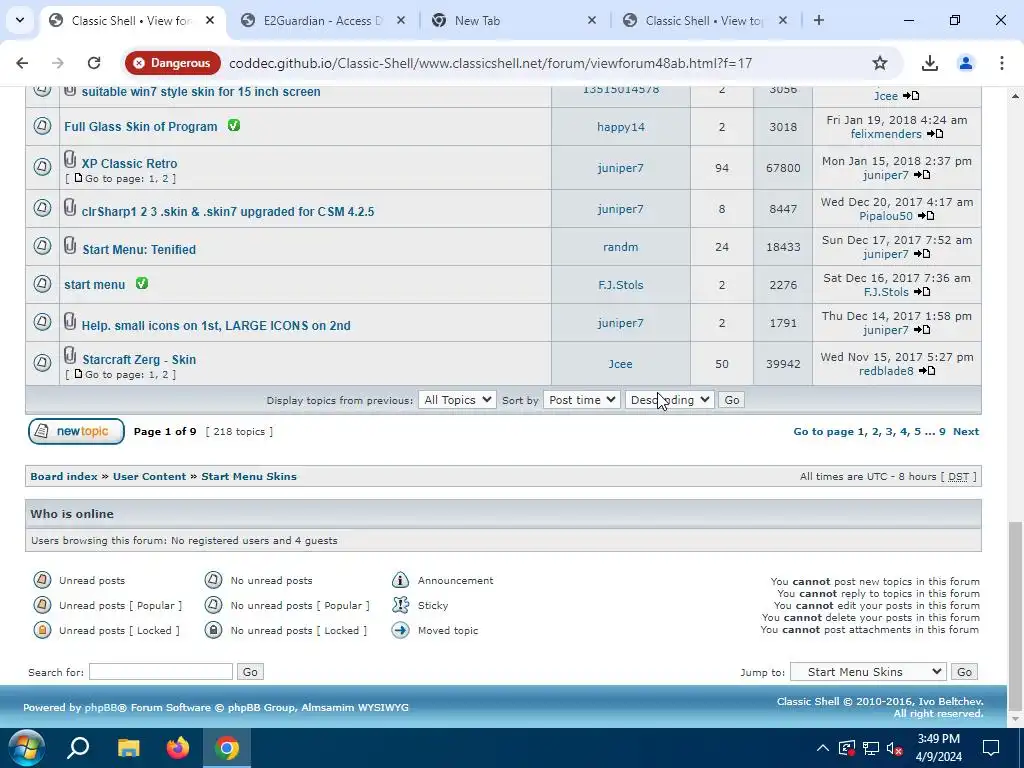Viewport: 1024px width, 768px height.
Task: Open the Jump to Start Menu Skins dropdown
Action: point(869,671)
